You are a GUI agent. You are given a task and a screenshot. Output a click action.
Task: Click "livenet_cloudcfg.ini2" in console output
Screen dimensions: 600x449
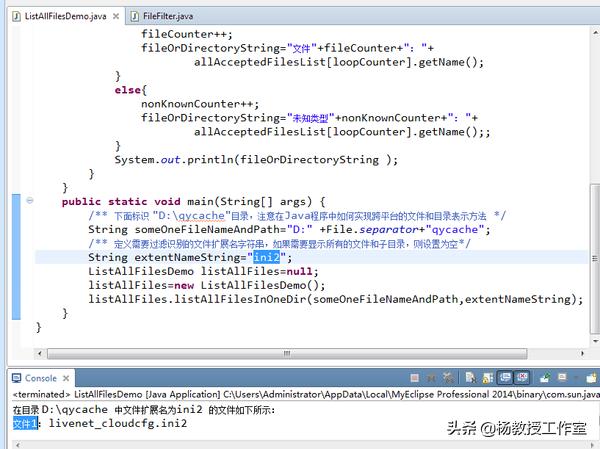tap(118, 423)
